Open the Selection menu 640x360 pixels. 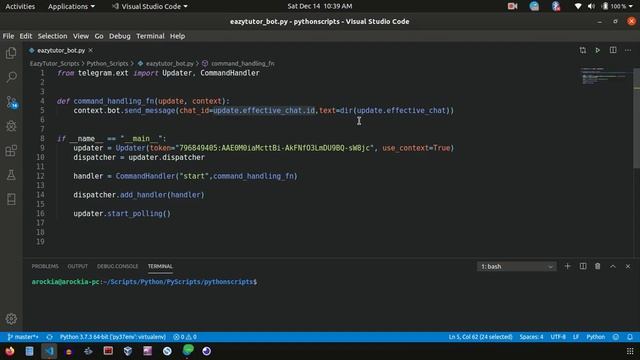52,36
